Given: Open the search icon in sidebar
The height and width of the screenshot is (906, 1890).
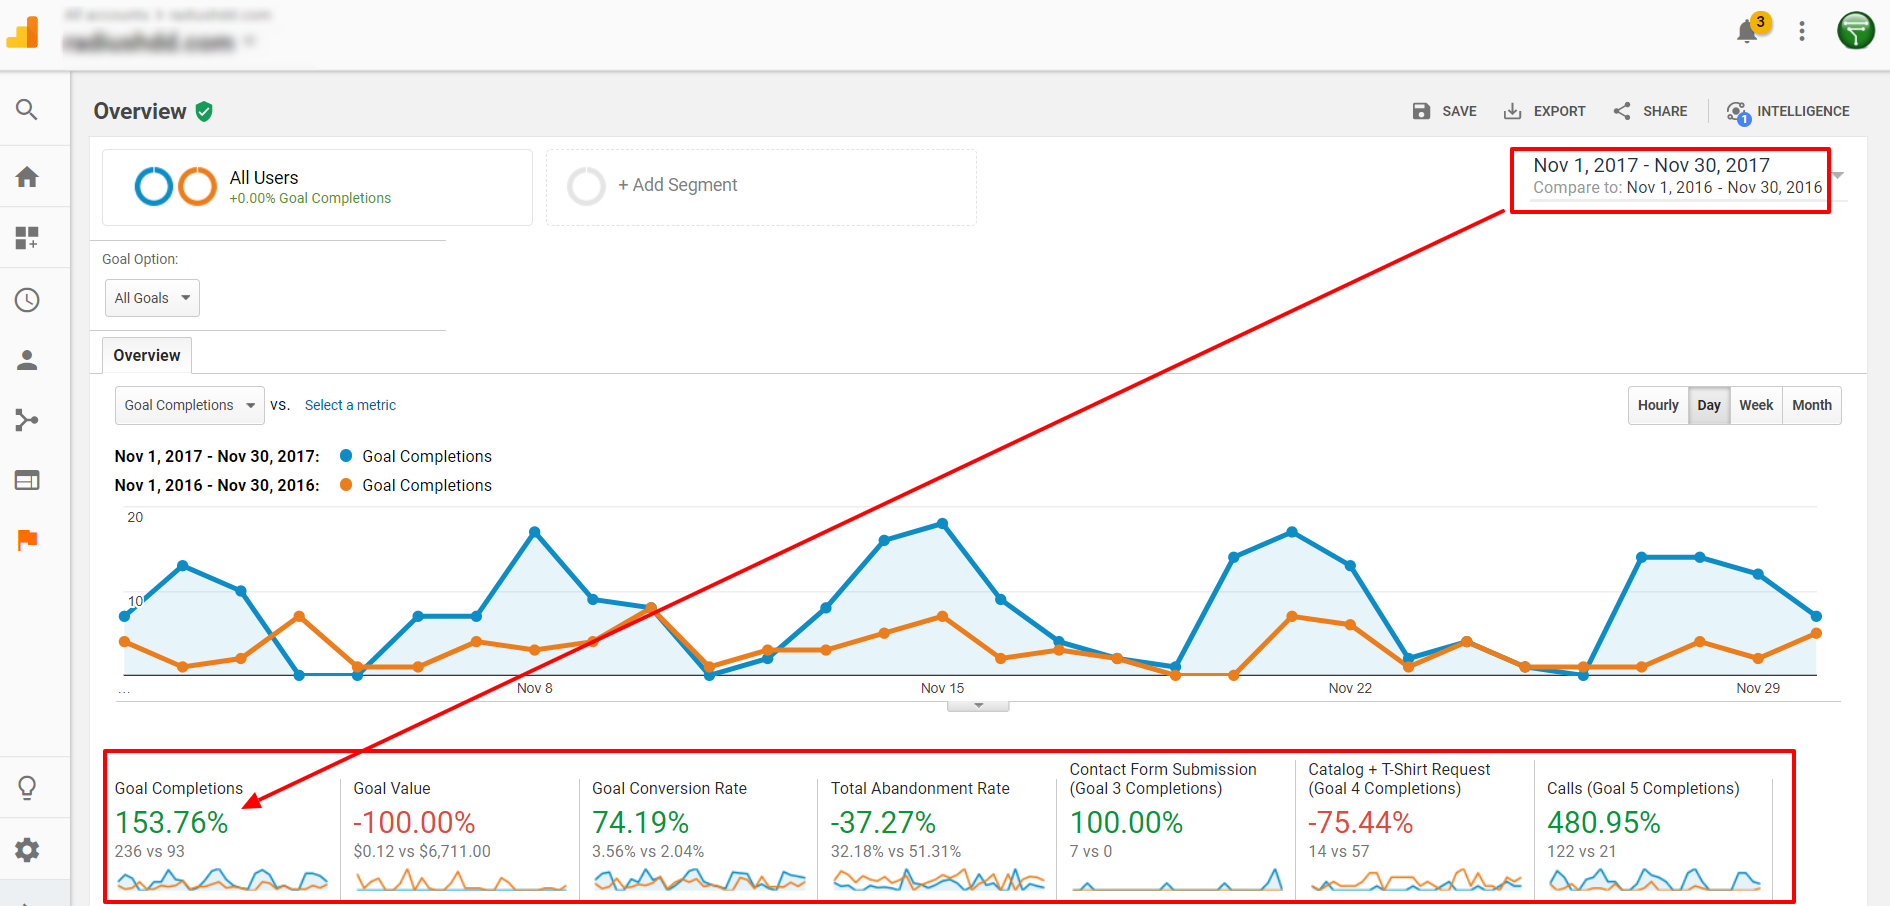Looking at the screenshot, I should pos(27,109).
